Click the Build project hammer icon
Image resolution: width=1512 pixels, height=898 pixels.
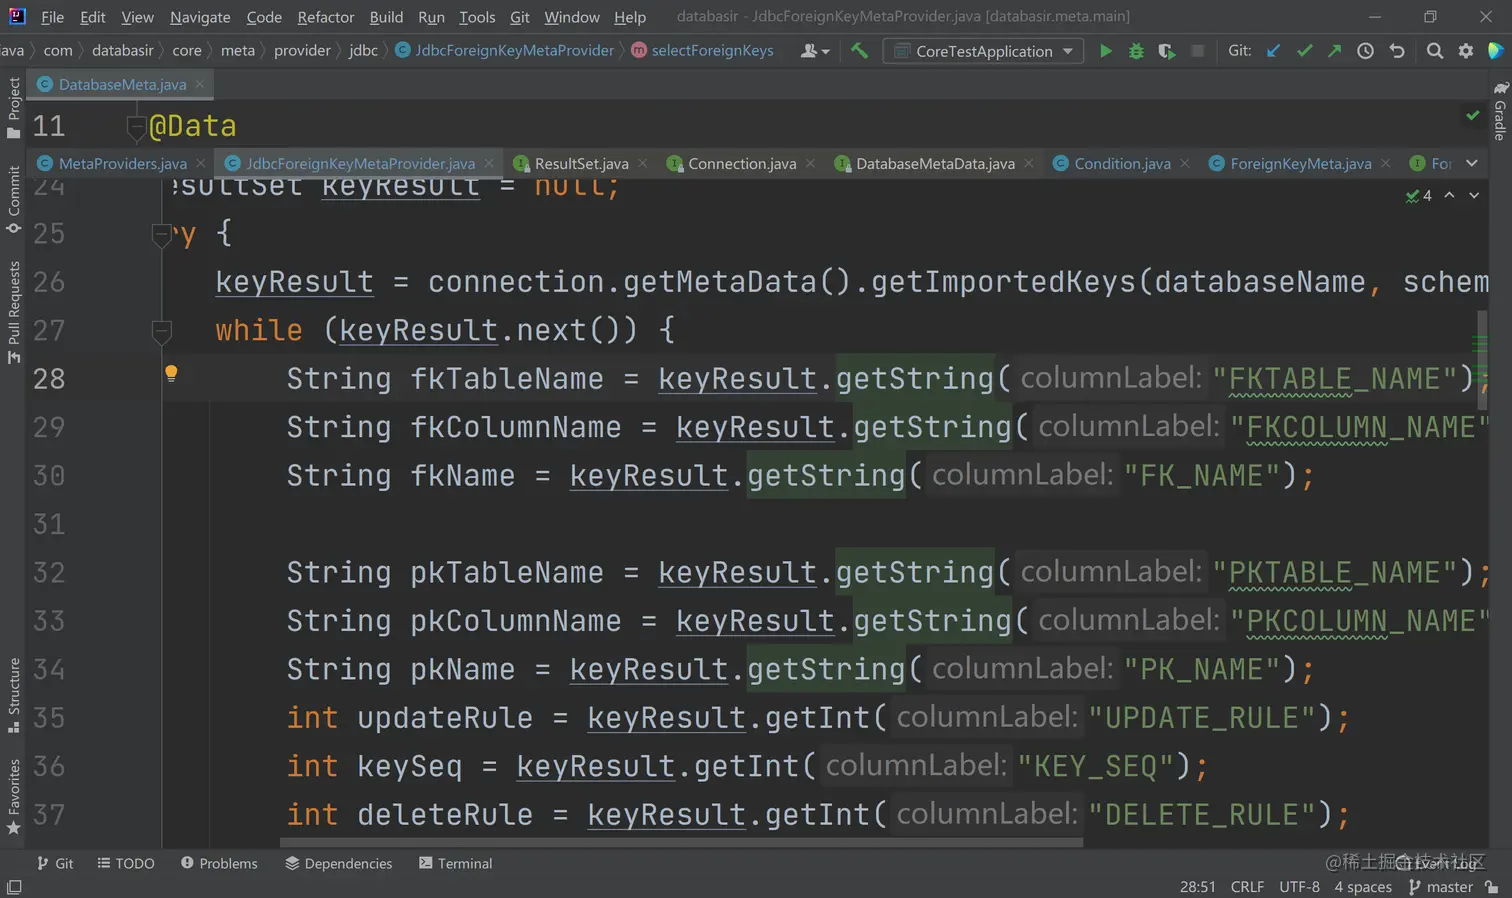pos(859,50)
